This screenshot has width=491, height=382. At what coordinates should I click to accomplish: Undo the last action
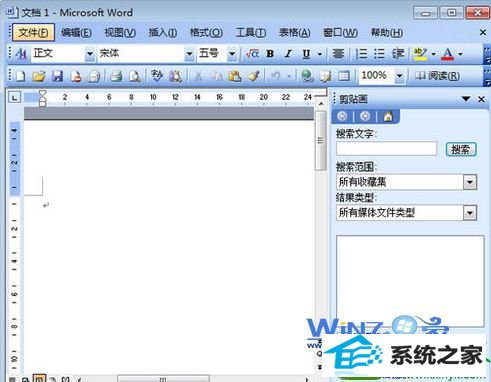(276, 76)
